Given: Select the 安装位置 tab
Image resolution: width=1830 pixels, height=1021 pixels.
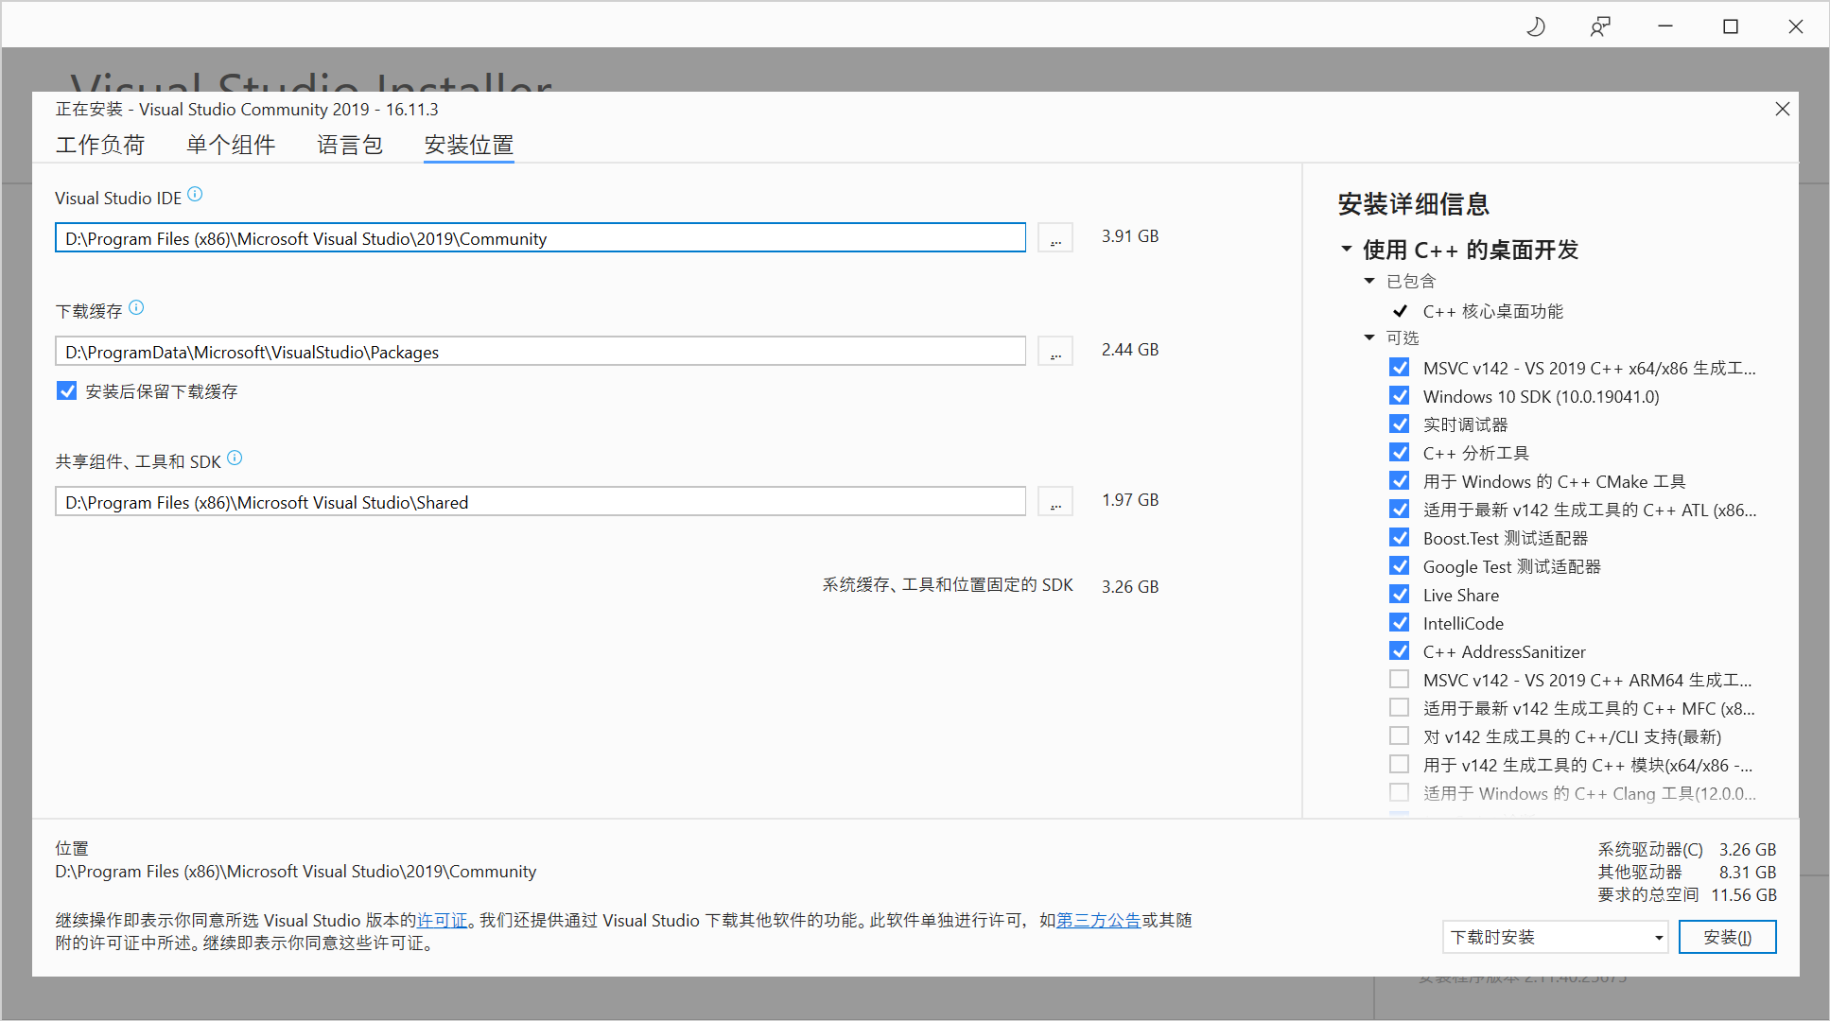Looking at the screenshot, I should [469, 145].
